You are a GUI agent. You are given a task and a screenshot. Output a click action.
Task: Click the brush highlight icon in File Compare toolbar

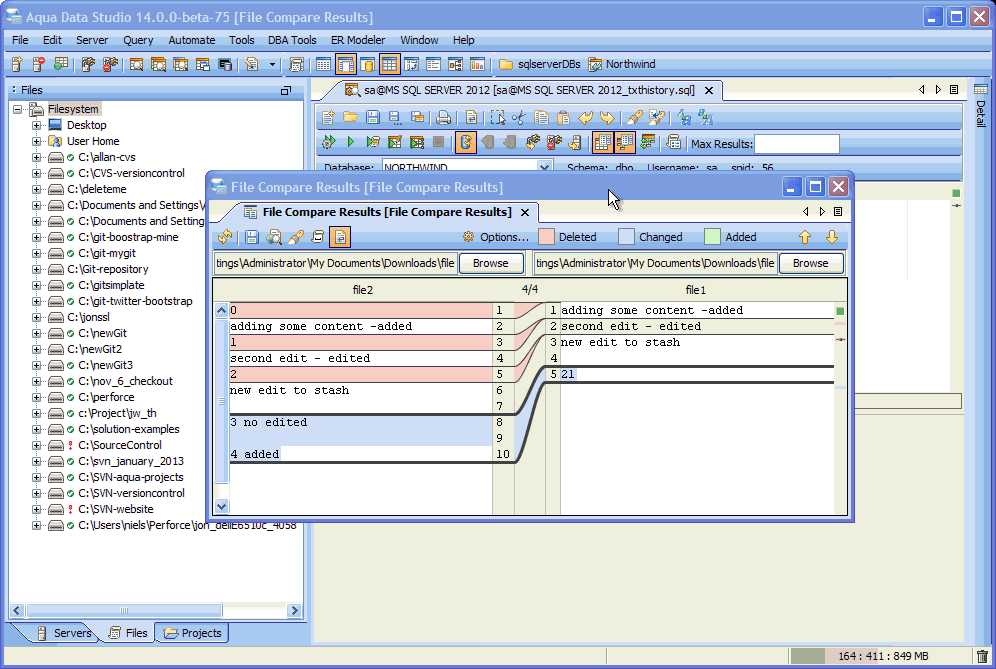pyautogui.click(x=295, y=237)
